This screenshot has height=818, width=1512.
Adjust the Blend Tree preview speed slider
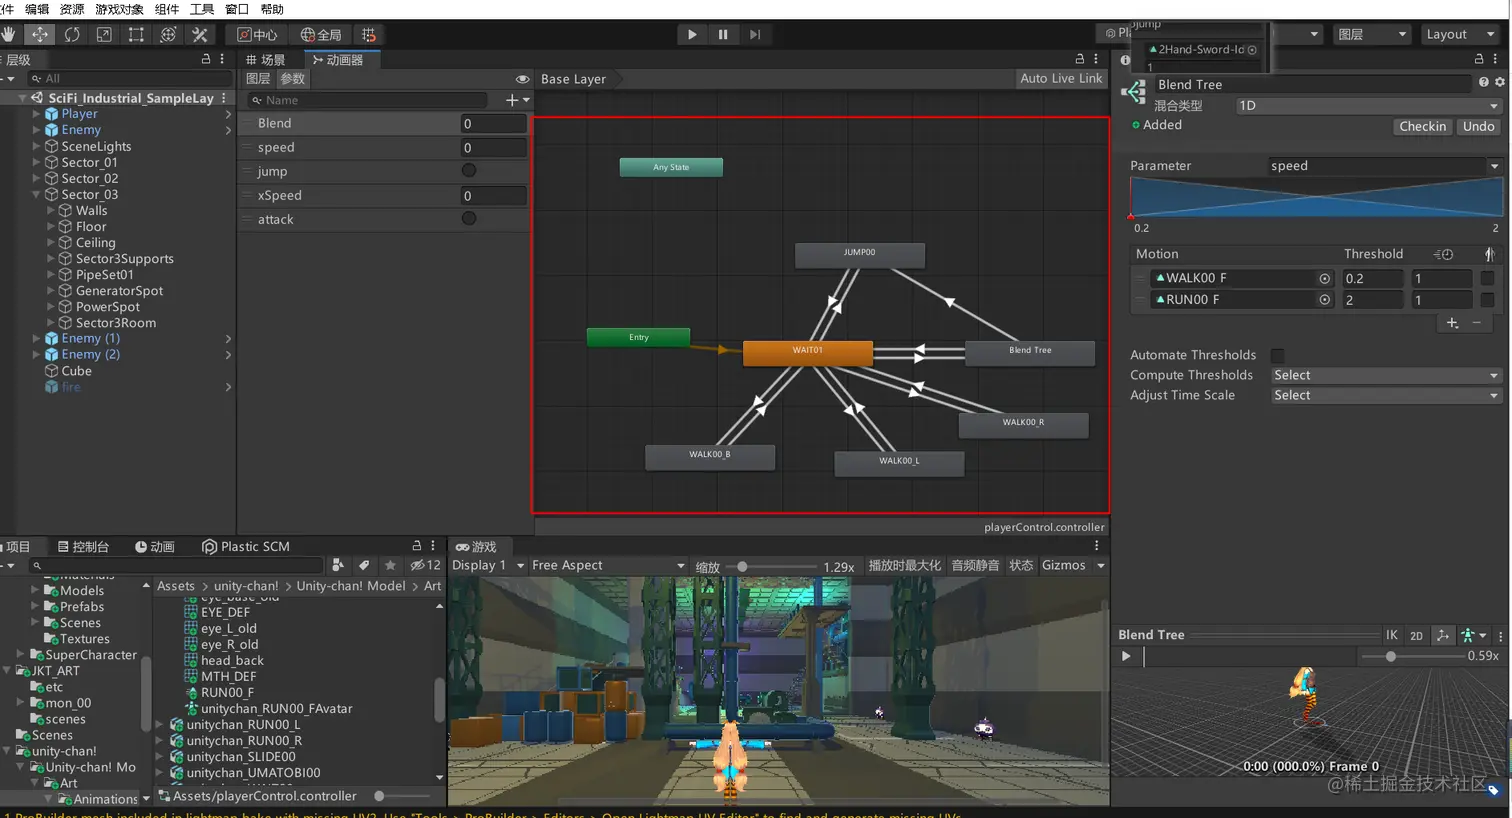click(x=1412, y=656)
